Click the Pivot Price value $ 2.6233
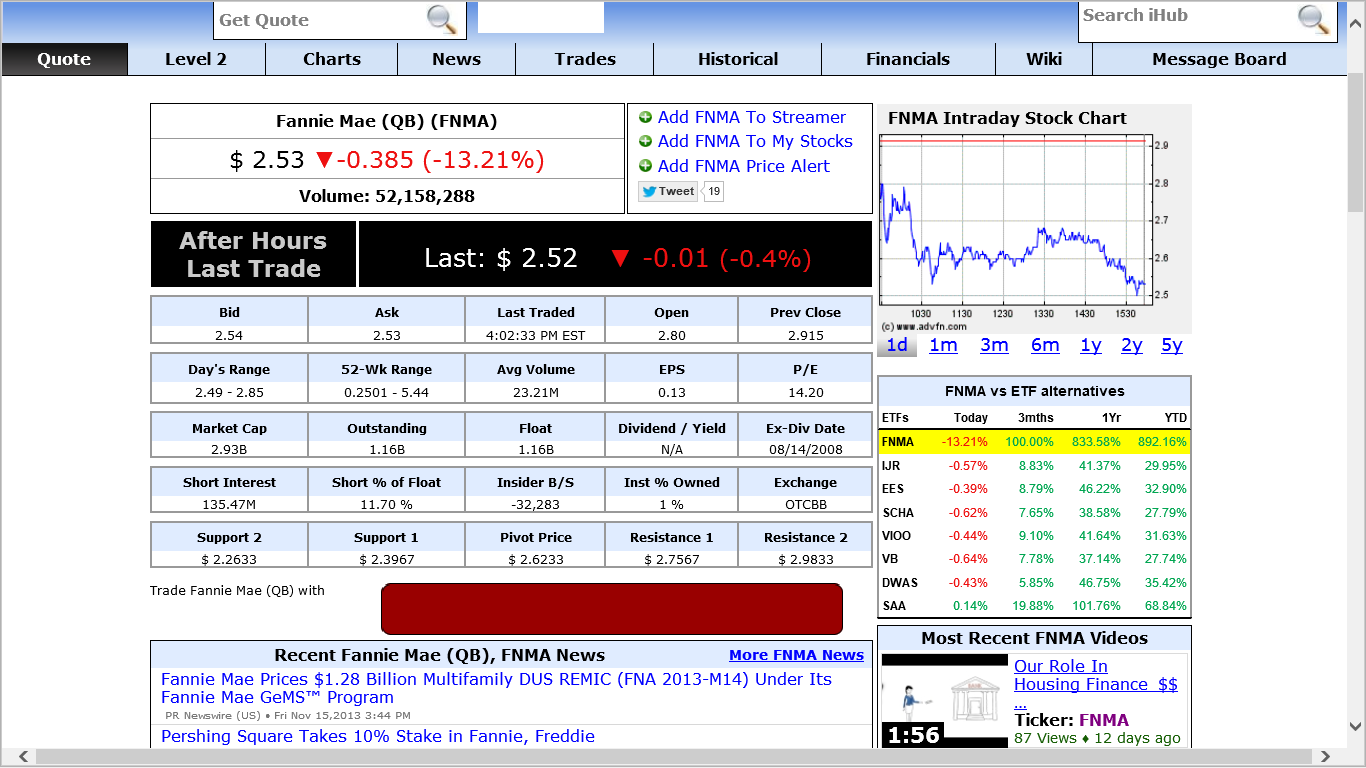Screen dimensions: 1366x768 coord(536,559)
